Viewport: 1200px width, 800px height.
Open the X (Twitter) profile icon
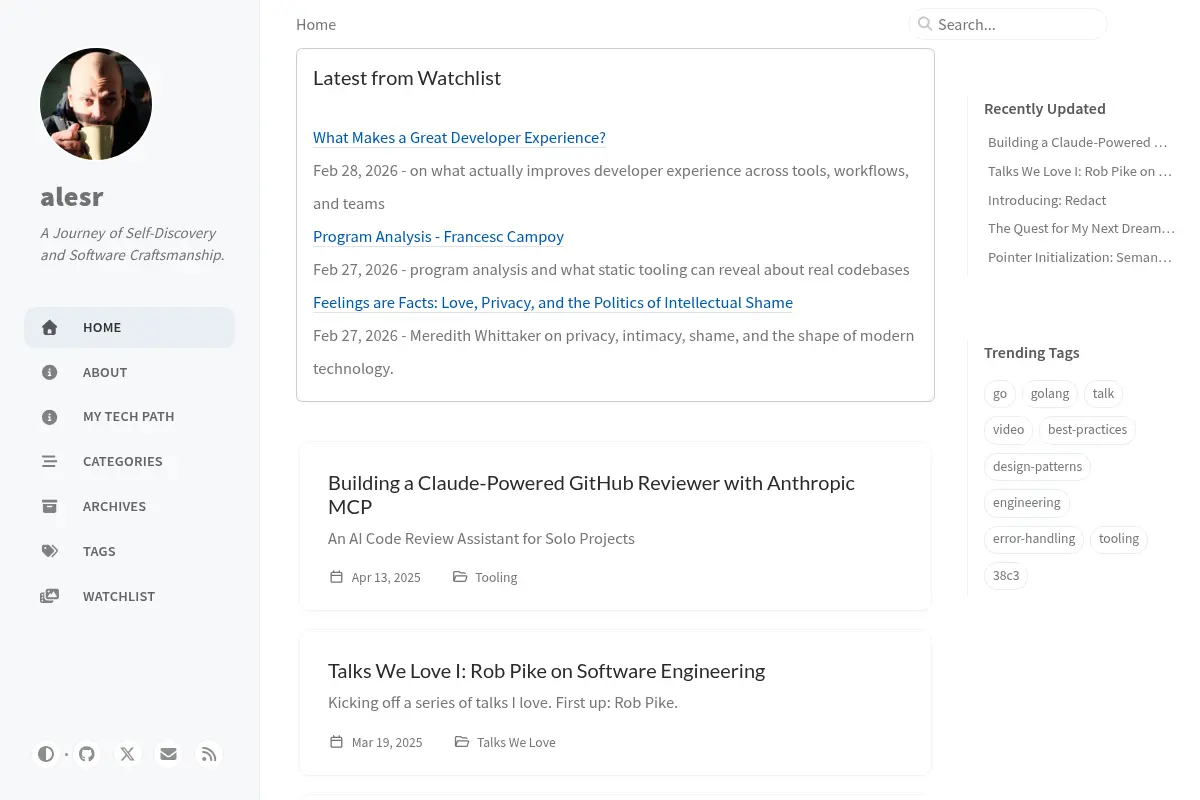128,754
